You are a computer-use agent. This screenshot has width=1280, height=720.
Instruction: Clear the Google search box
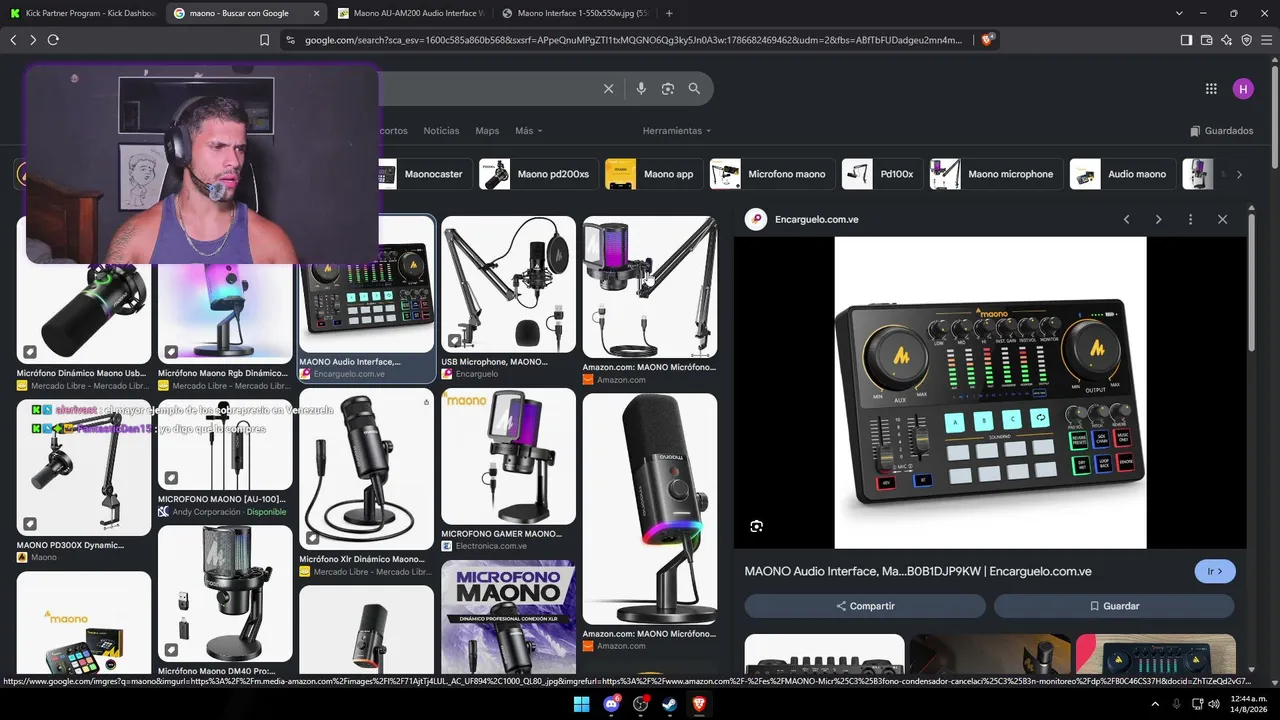coord(608,89)
